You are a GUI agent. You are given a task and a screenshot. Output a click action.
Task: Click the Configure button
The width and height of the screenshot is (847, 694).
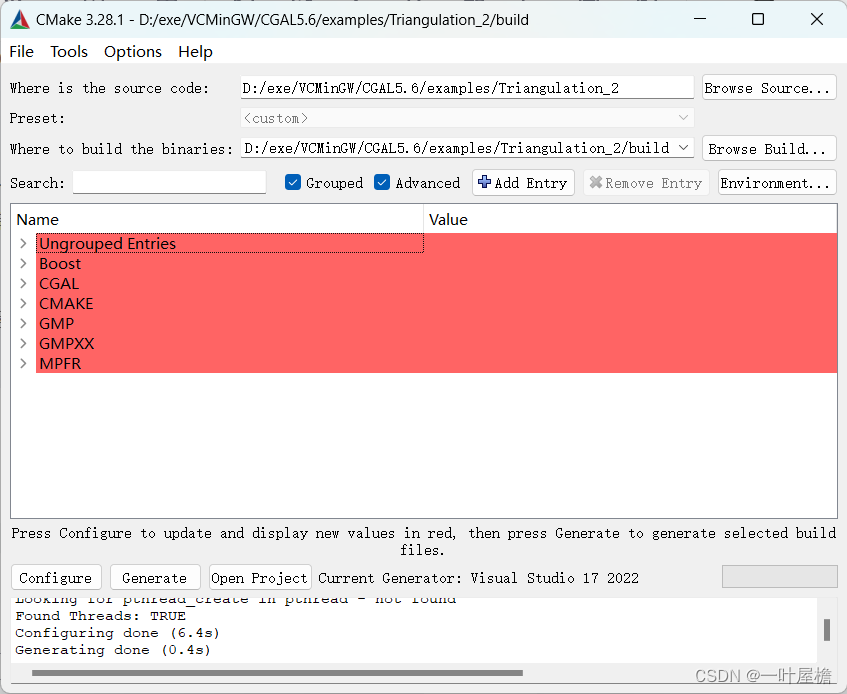[56, 577]
